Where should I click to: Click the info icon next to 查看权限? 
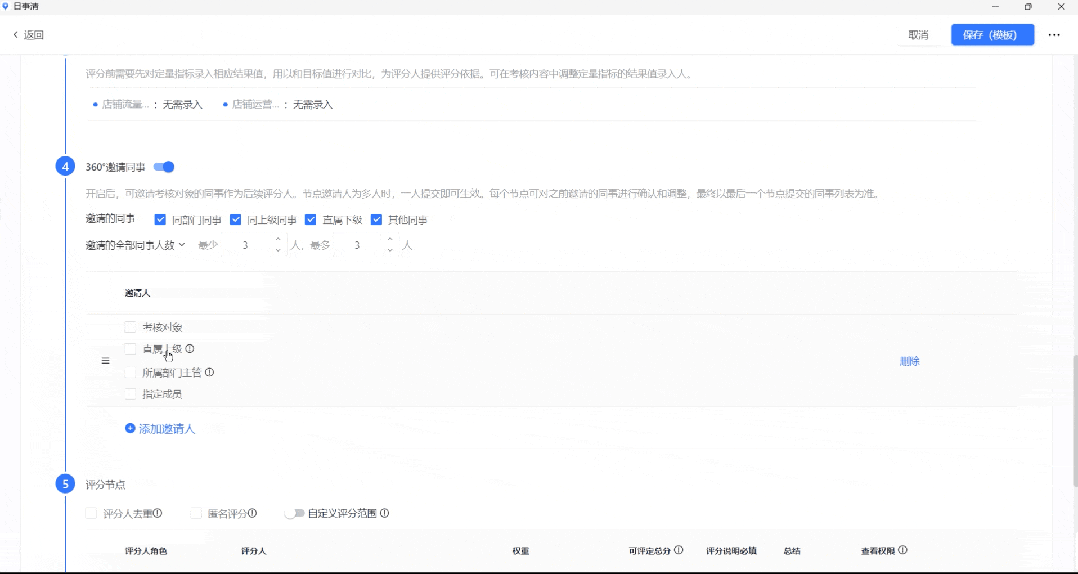(903, 550)
